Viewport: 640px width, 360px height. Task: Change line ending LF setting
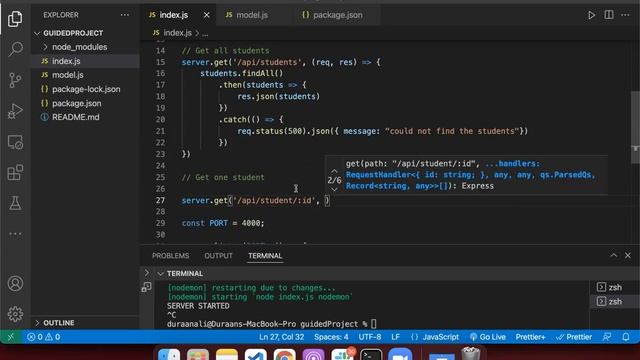click(396, 337)
